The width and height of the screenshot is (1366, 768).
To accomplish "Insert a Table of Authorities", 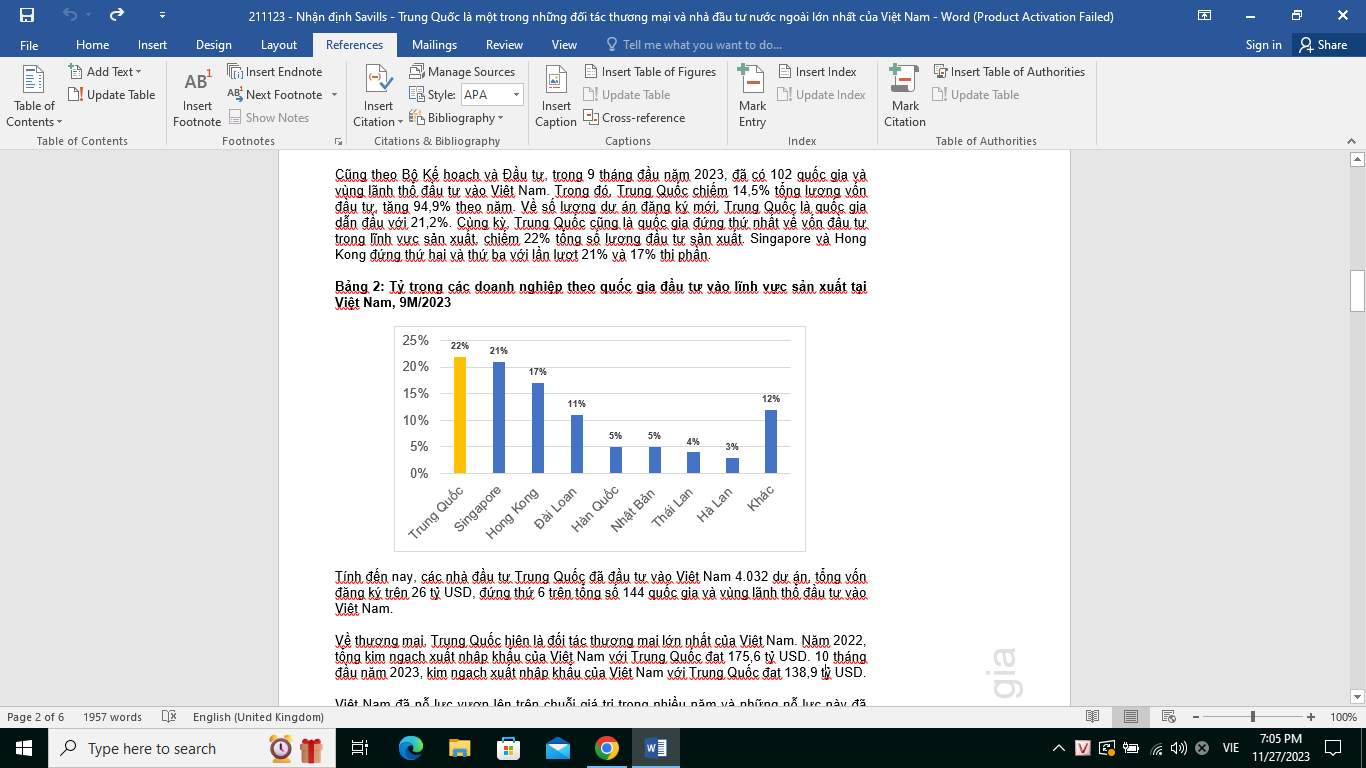I will [x=1009, y=72].
